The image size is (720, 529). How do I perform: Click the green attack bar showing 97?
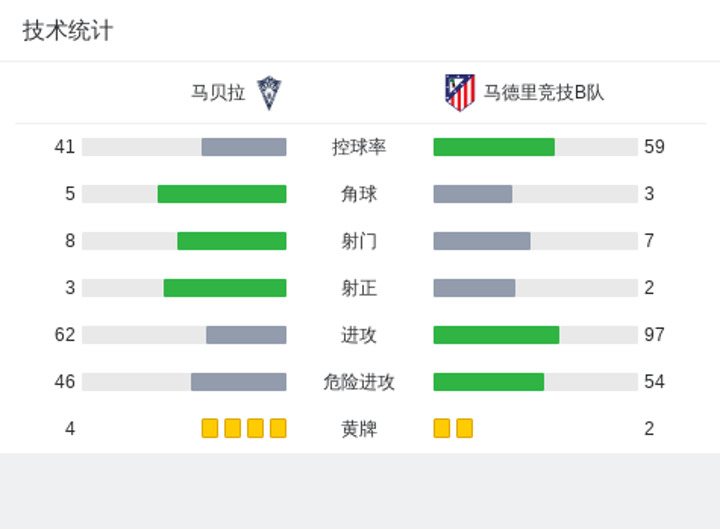[x=496, y=335]
